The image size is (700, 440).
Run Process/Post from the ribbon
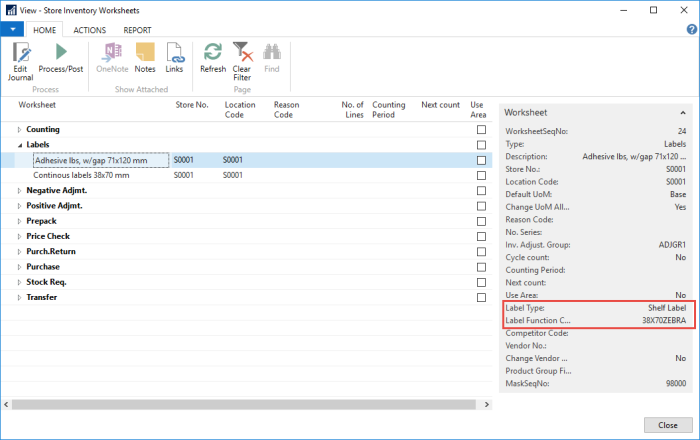[x=60, y=52]
